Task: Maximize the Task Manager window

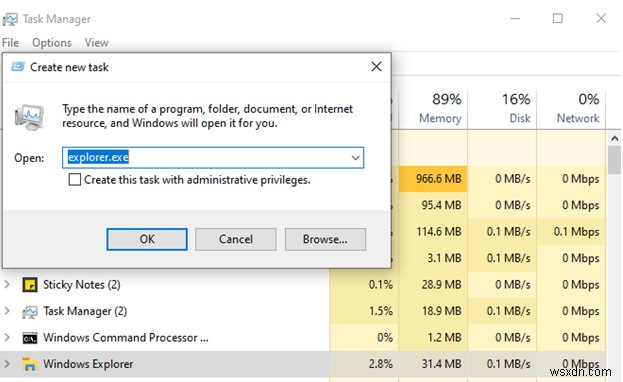Action: (x=558, y=18)
